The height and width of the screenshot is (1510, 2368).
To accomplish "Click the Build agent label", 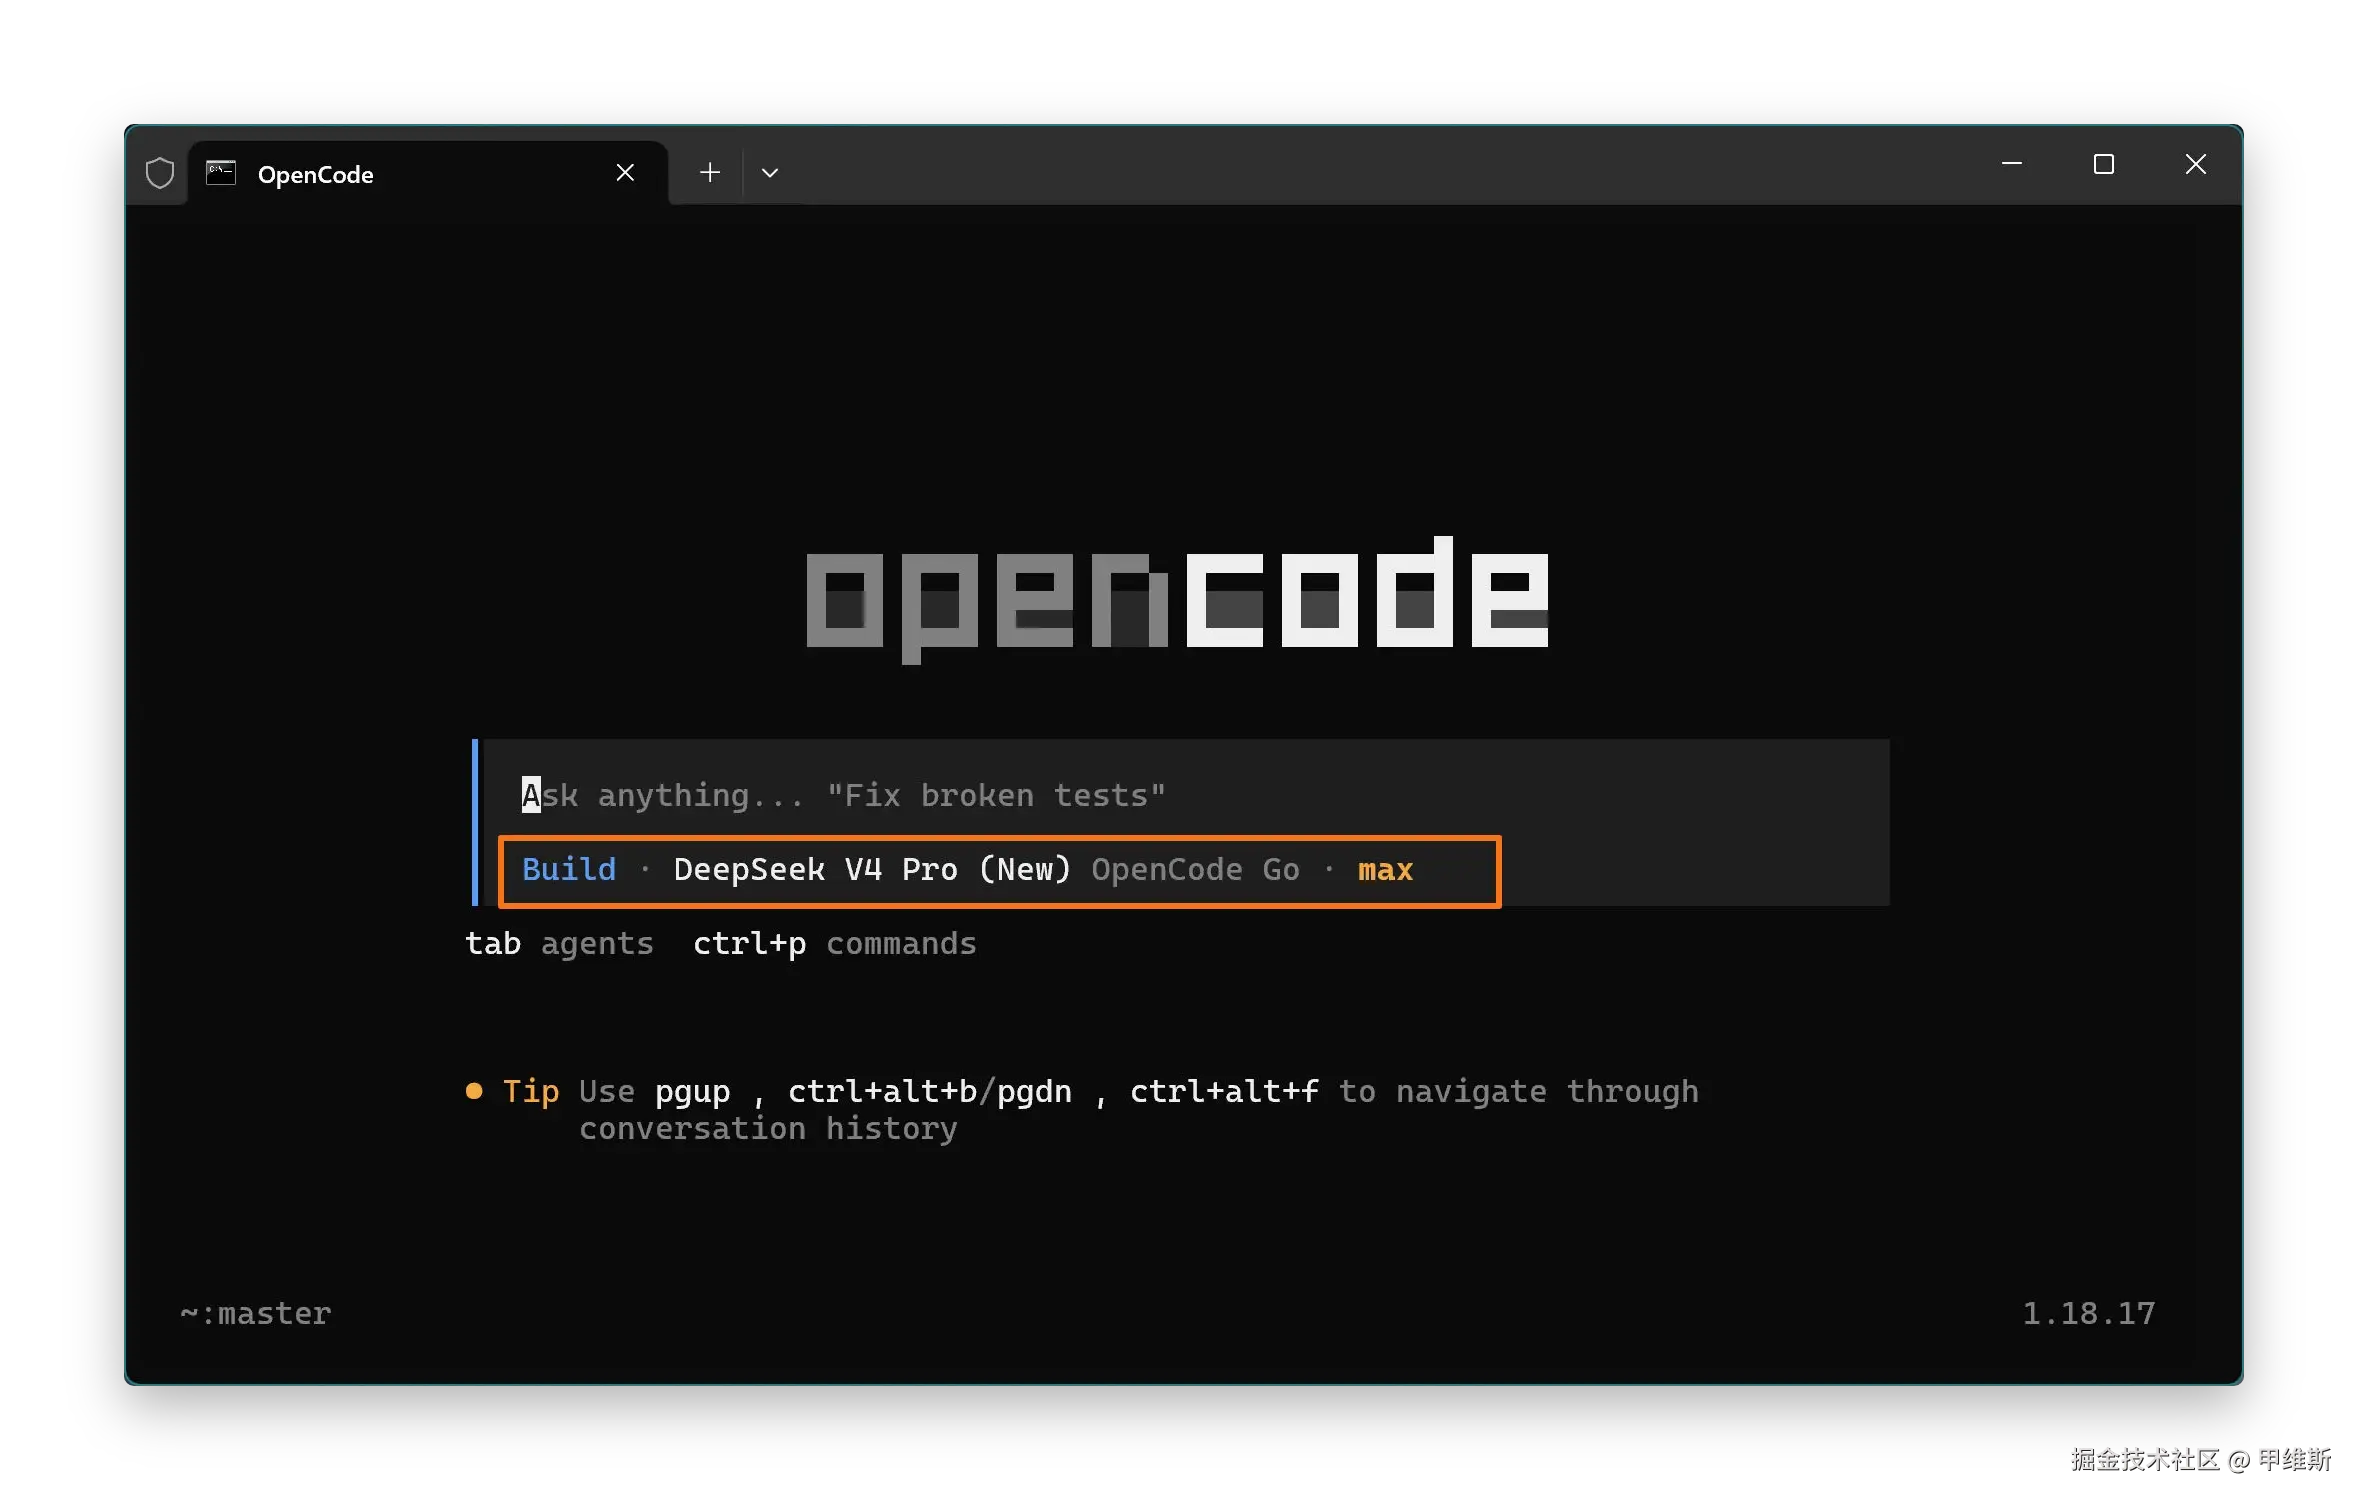I will pyautogui.click(x=568, y=869).
